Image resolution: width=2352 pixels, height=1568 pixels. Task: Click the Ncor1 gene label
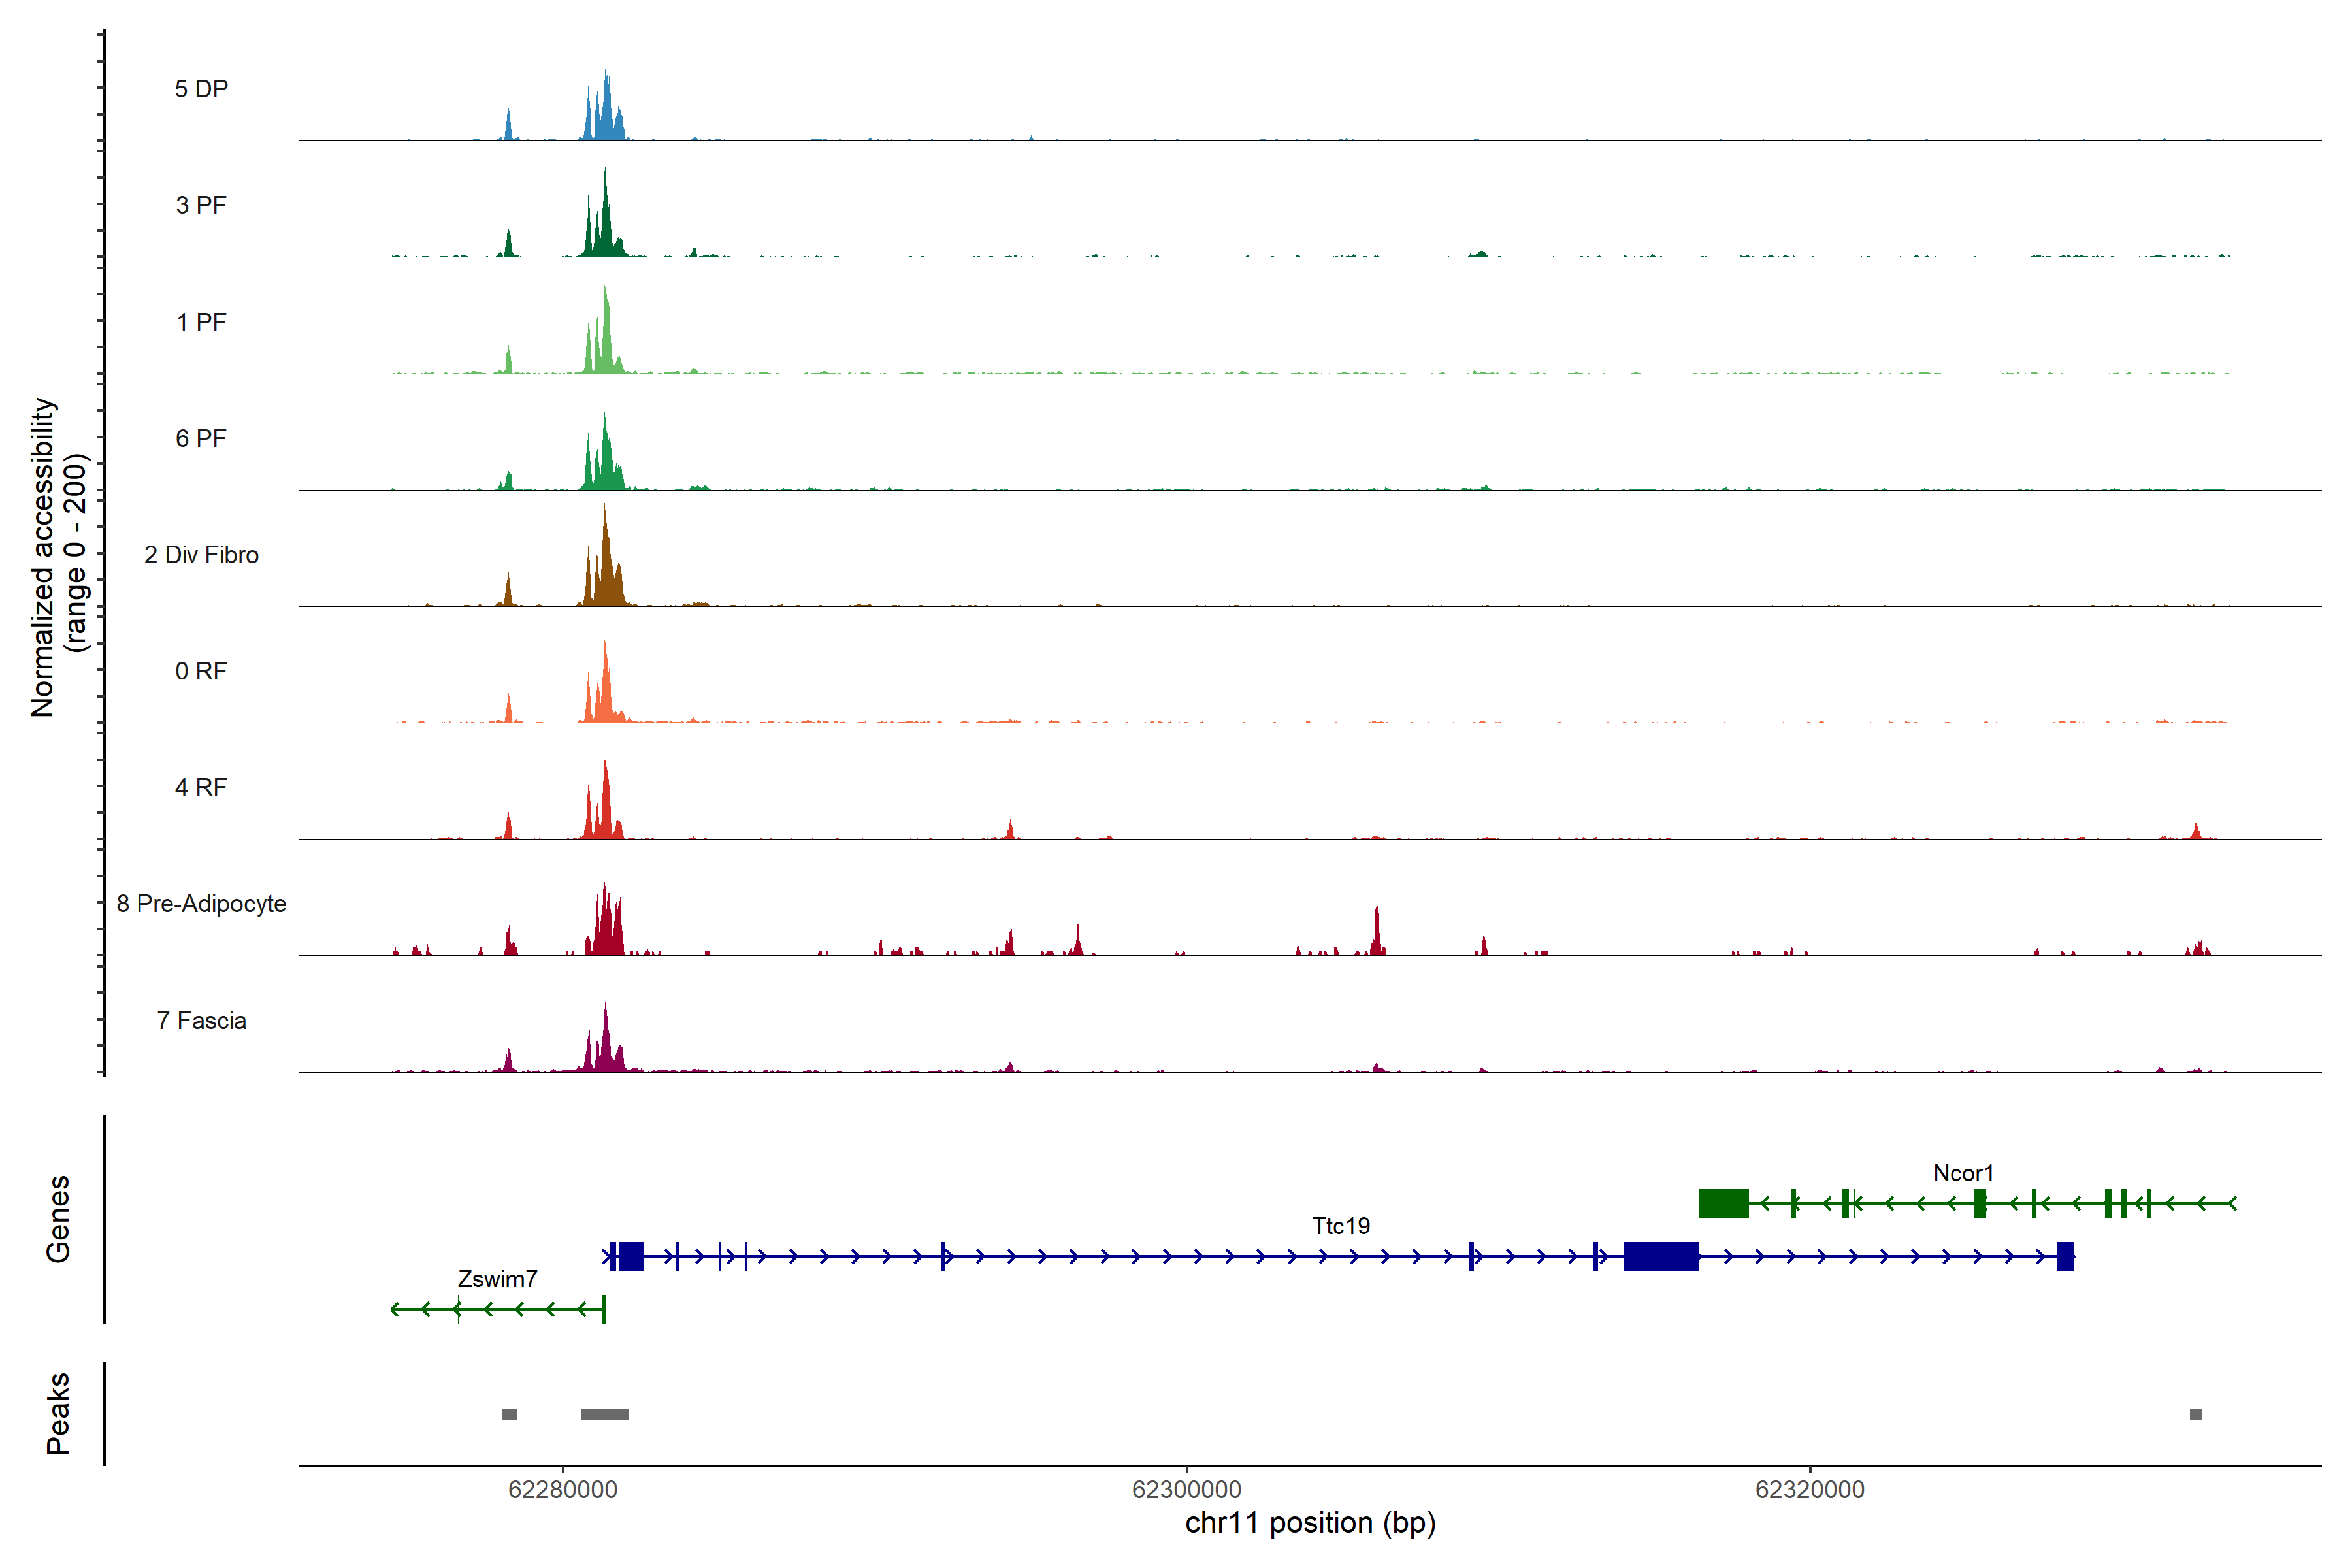point(1963,1173)
